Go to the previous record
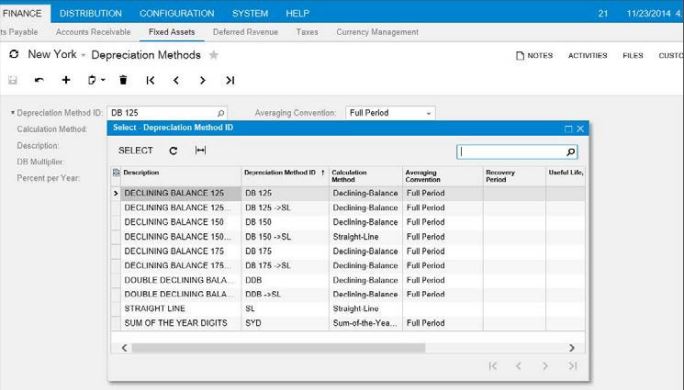Image resolution: width=684 pixels, height=390 pixels. (176, 80)
